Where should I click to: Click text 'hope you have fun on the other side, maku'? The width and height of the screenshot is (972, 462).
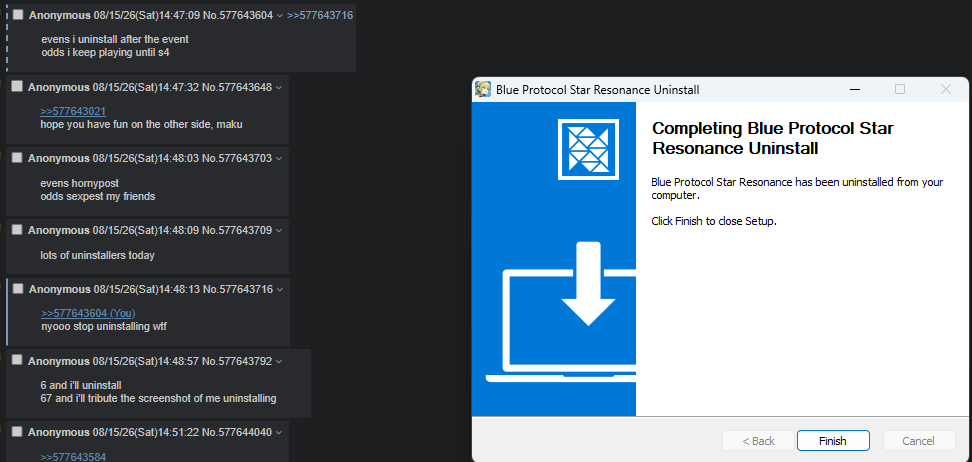coord(141,124)
